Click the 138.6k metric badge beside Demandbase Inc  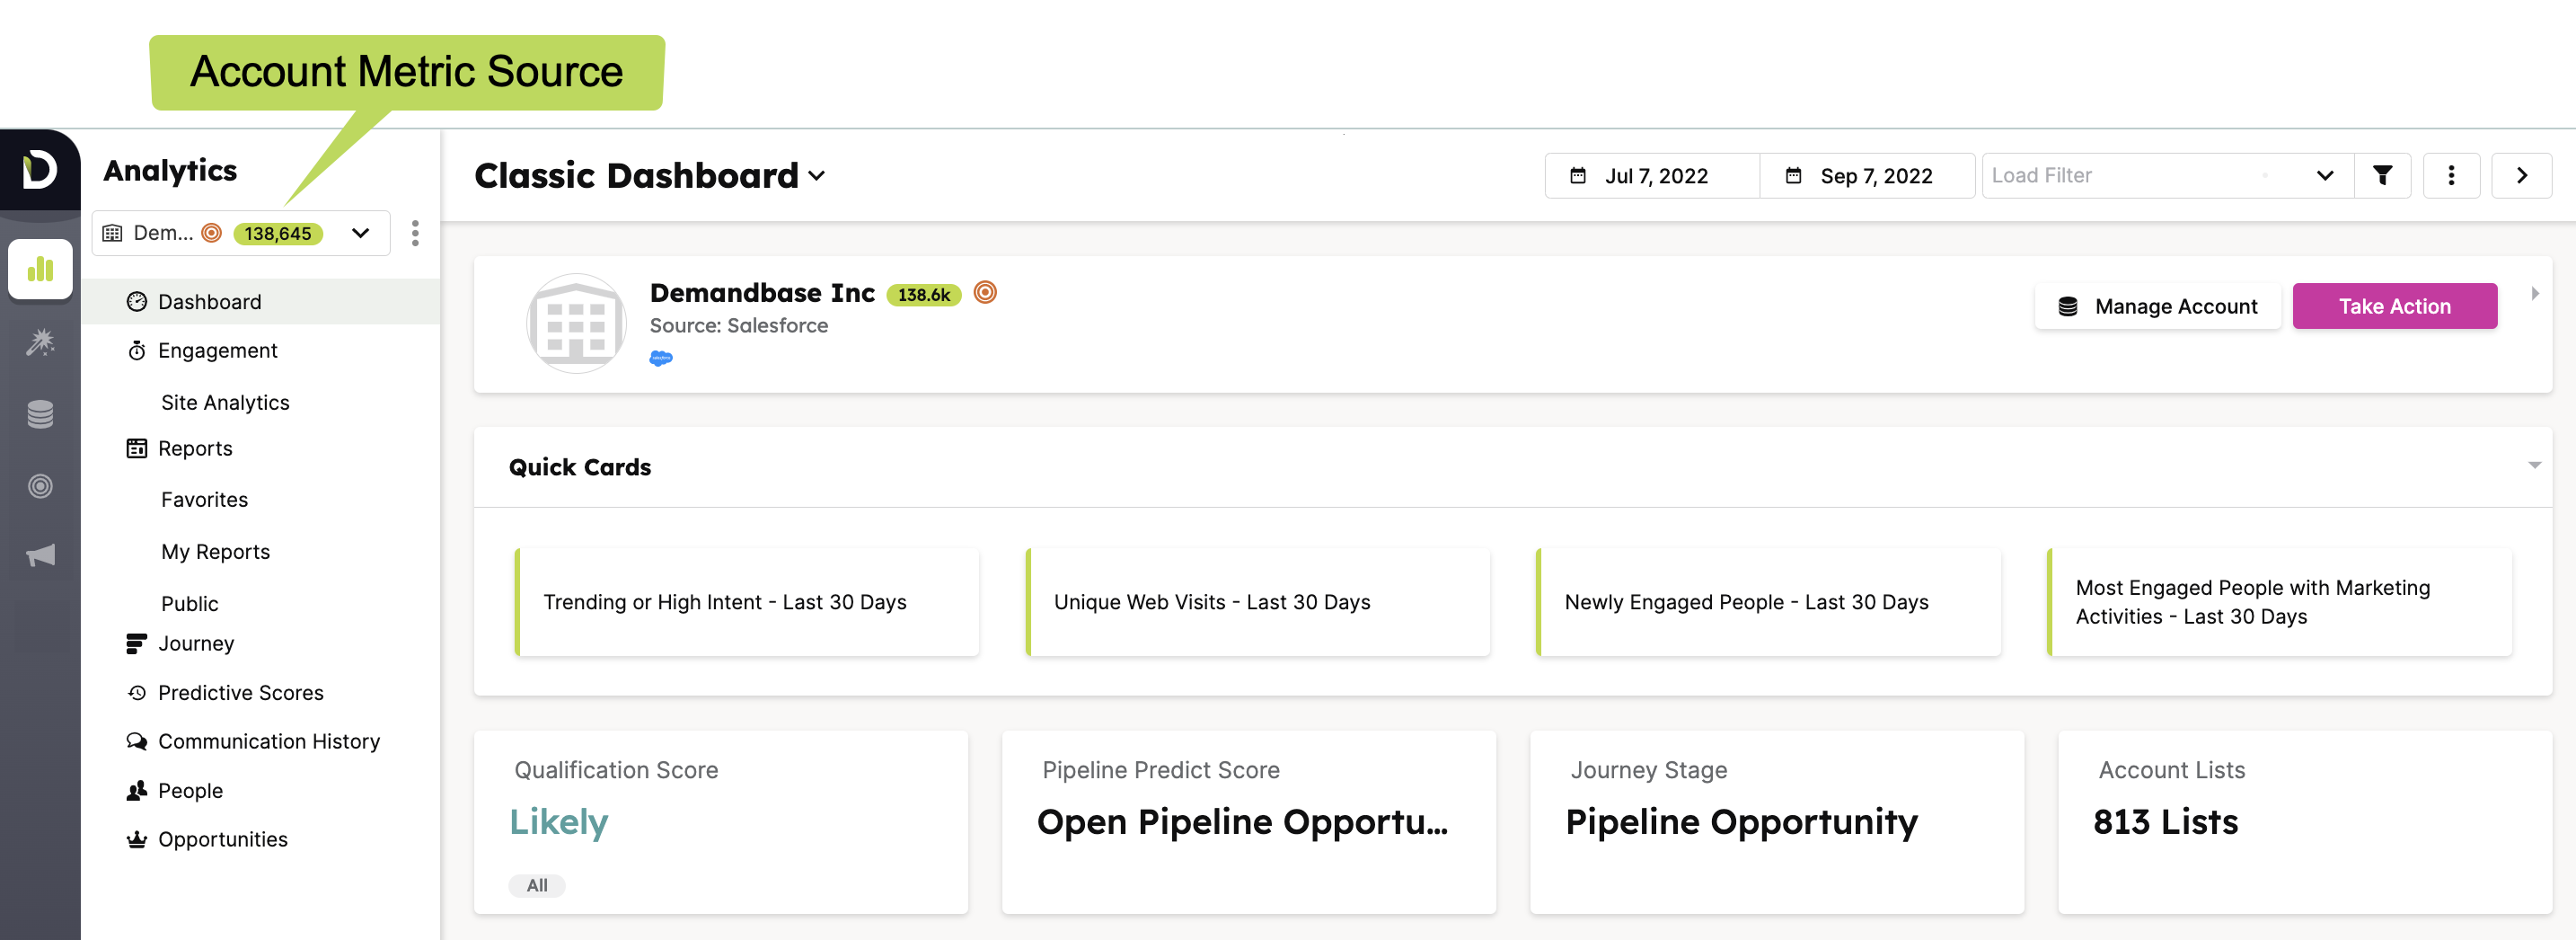point(924,294)
